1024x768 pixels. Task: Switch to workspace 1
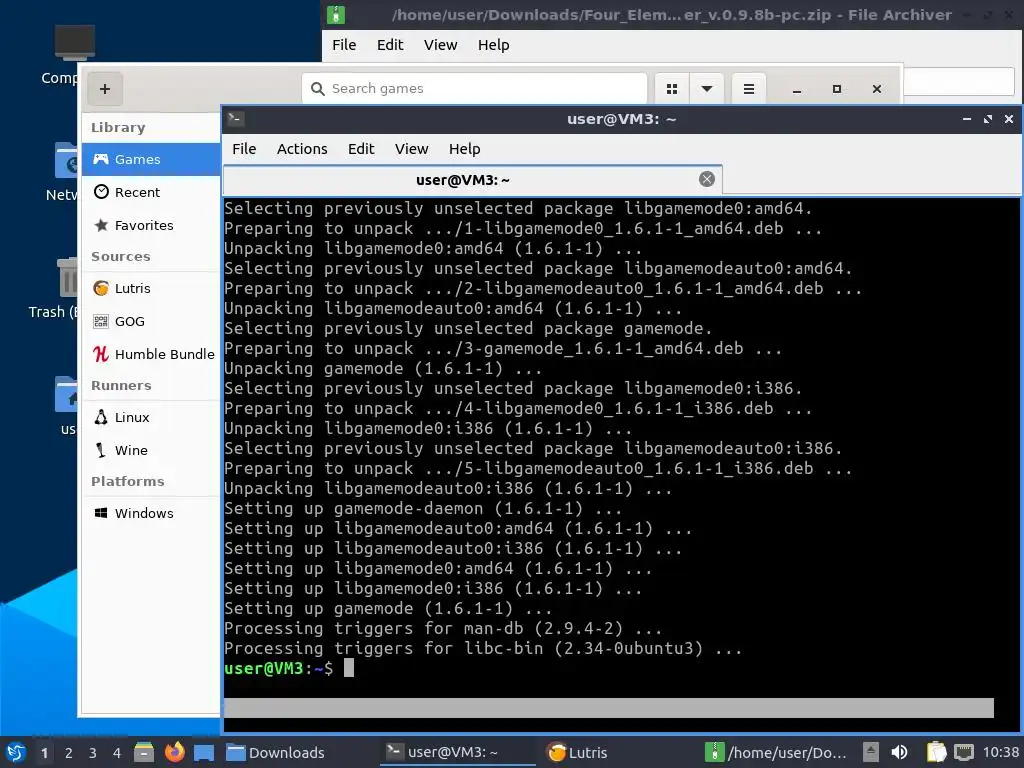44,753
